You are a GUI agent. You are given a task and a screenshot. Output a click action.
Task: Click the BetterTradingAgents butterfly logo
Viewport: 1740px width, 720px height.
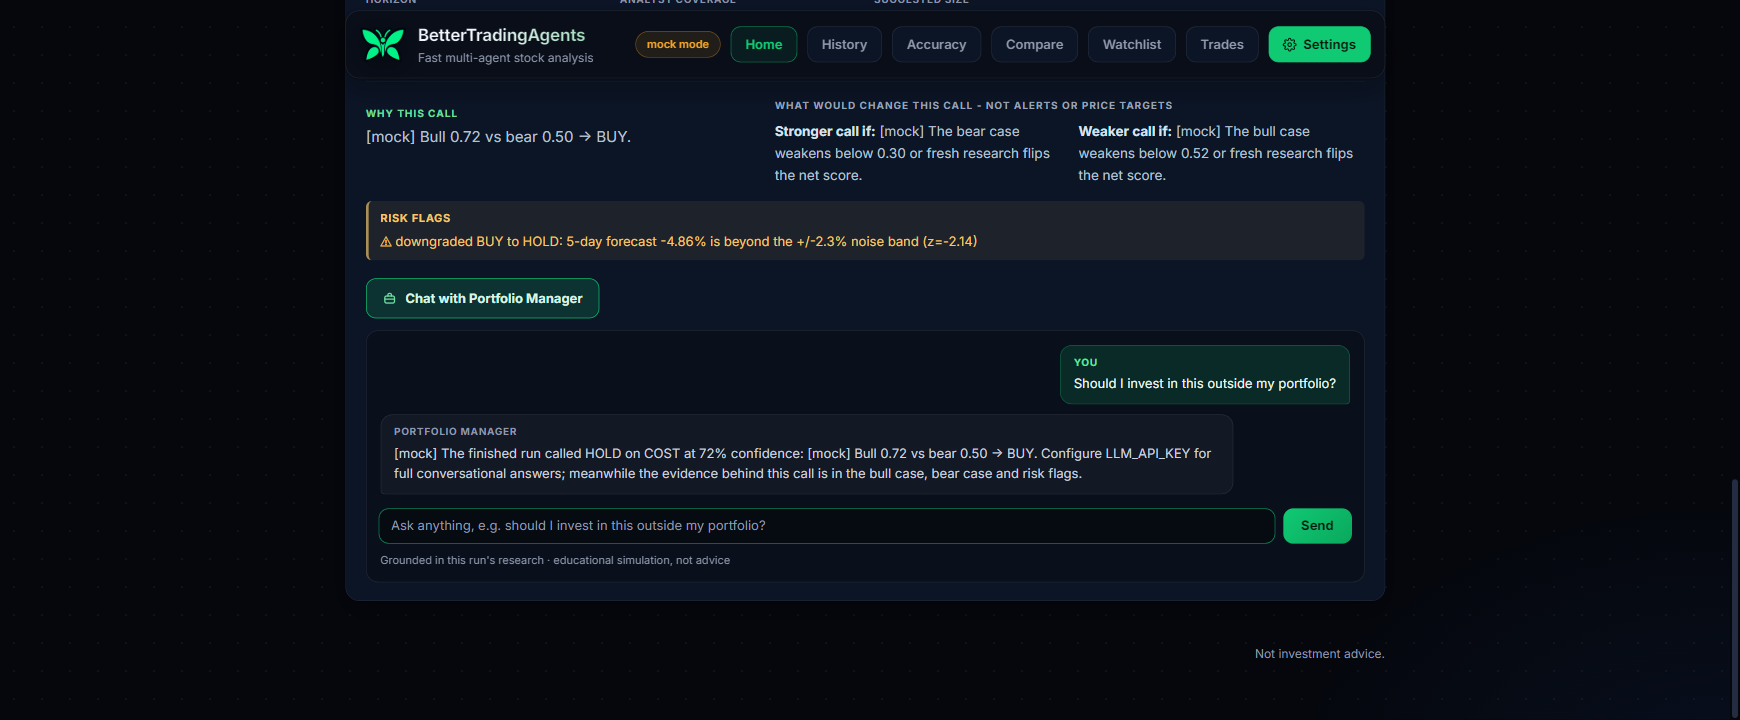pyautogui.click(x=383, y=44)
